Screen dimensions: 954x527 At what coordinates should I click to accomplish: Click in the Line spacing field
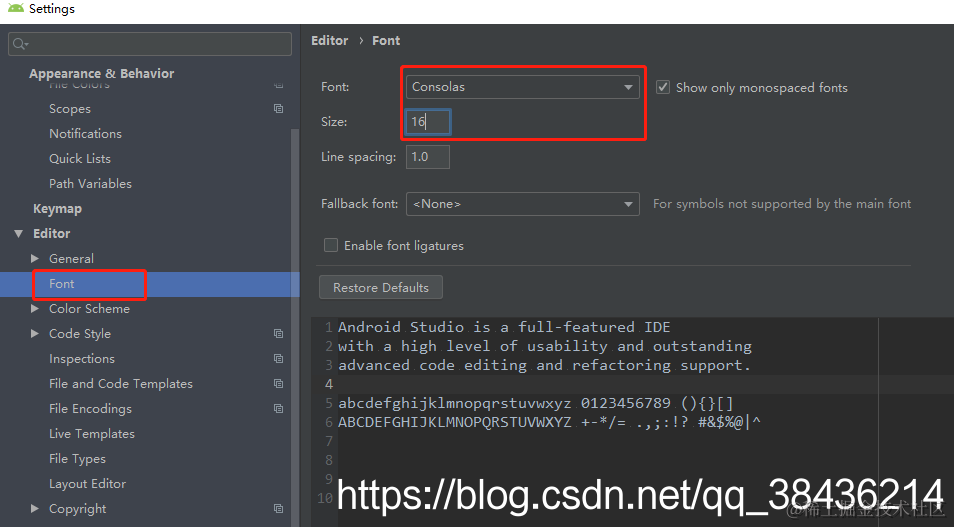(x=428, y=157)
